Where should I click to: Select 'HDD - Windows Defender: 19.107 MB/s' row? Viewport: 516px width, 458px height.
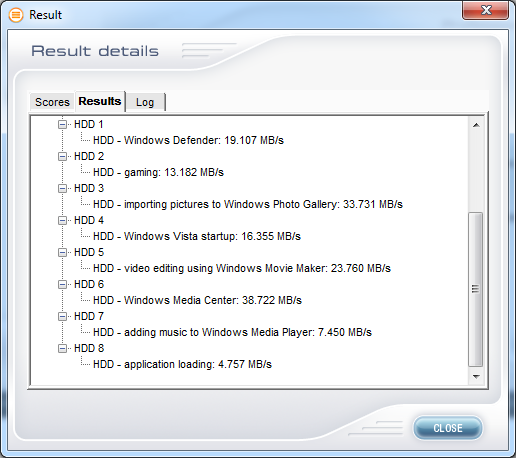tap(188, 140)
